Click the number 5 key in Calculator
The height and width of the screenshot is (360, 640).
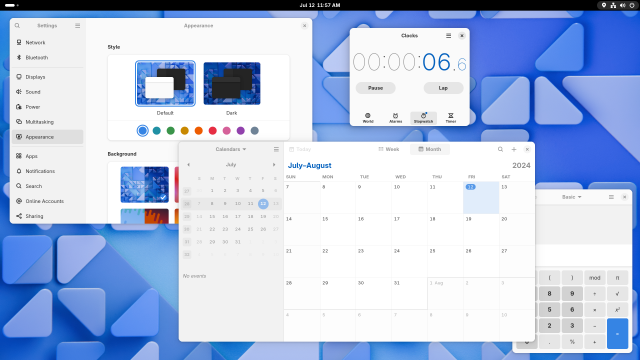(x=549, y=309)
